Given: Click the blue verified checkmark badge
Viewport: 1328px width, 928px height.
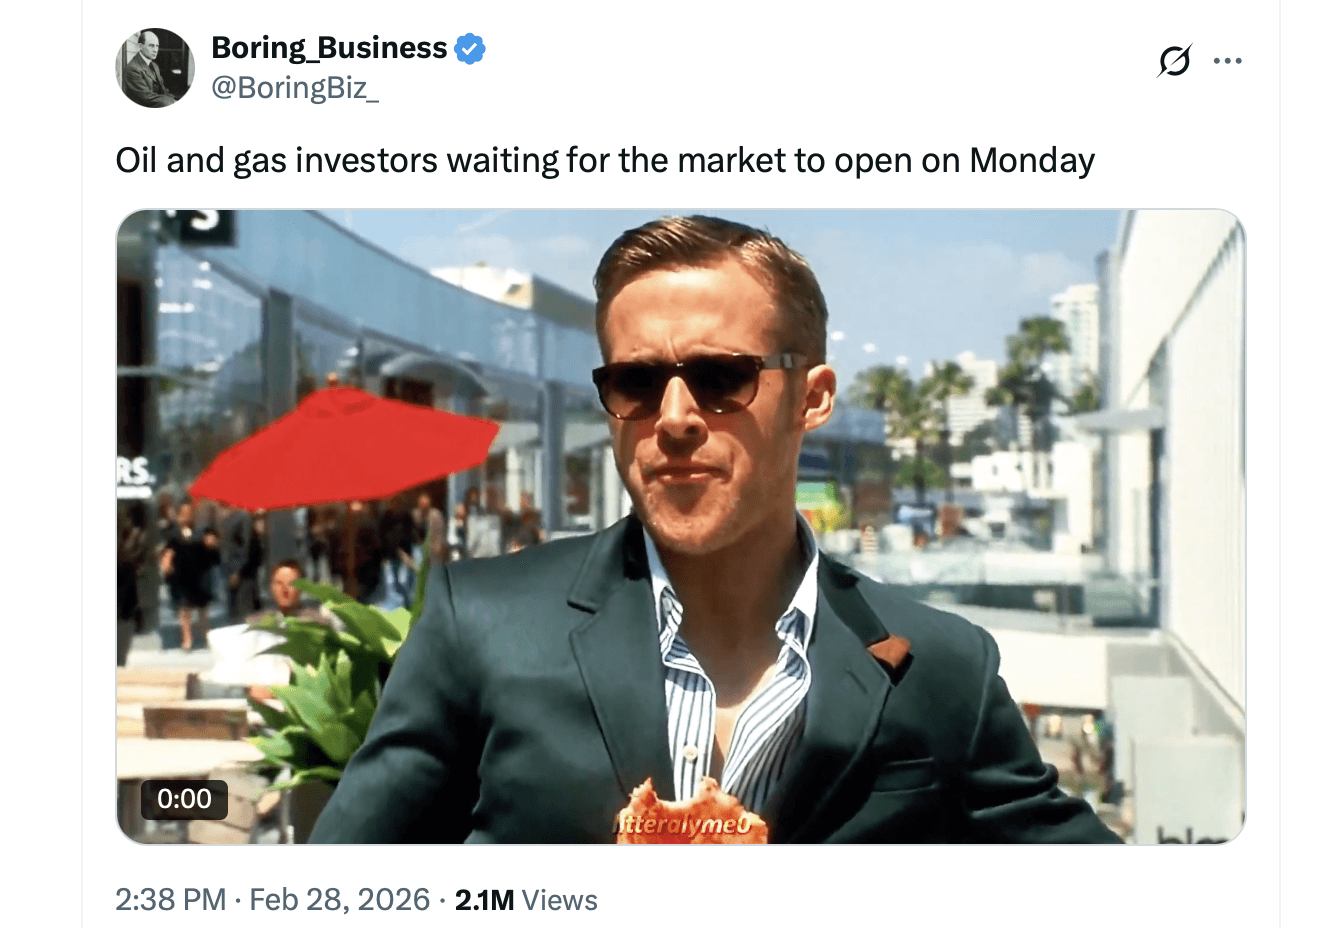Looking at the screenshot, I should 470,48.
